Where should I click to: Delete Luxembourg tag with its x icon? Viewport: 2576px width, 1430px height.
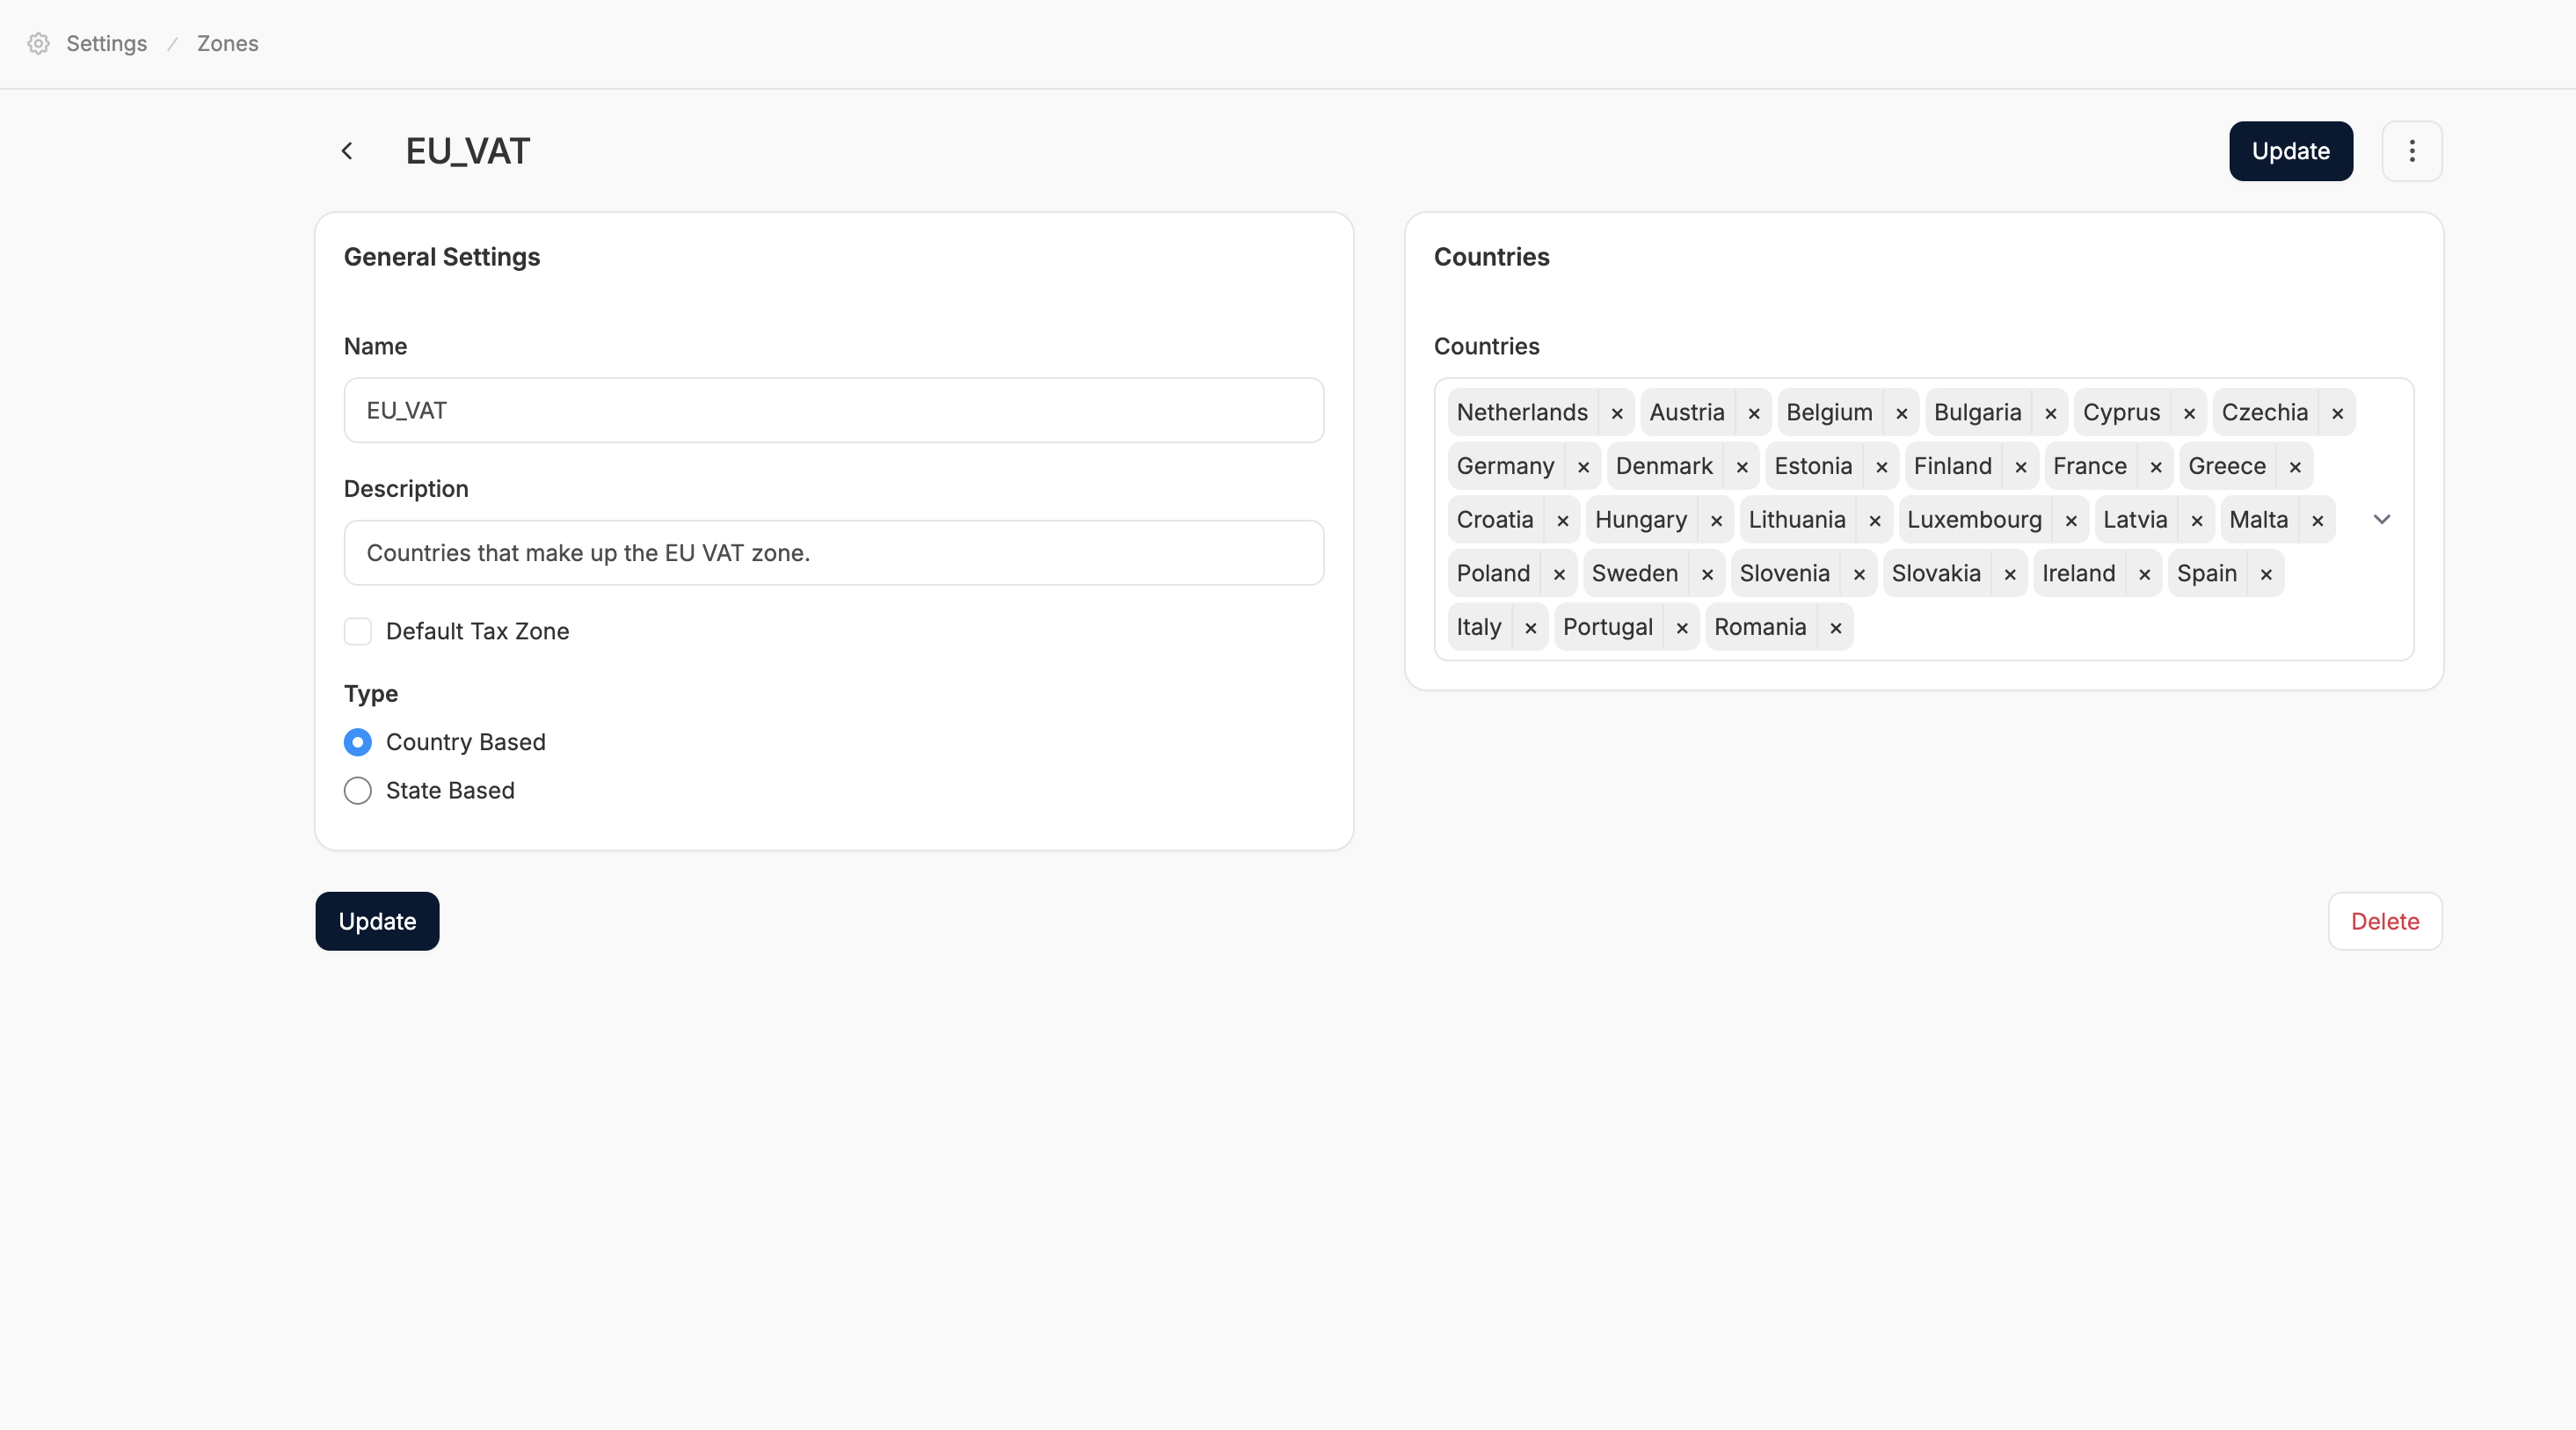click(2070, 521)
